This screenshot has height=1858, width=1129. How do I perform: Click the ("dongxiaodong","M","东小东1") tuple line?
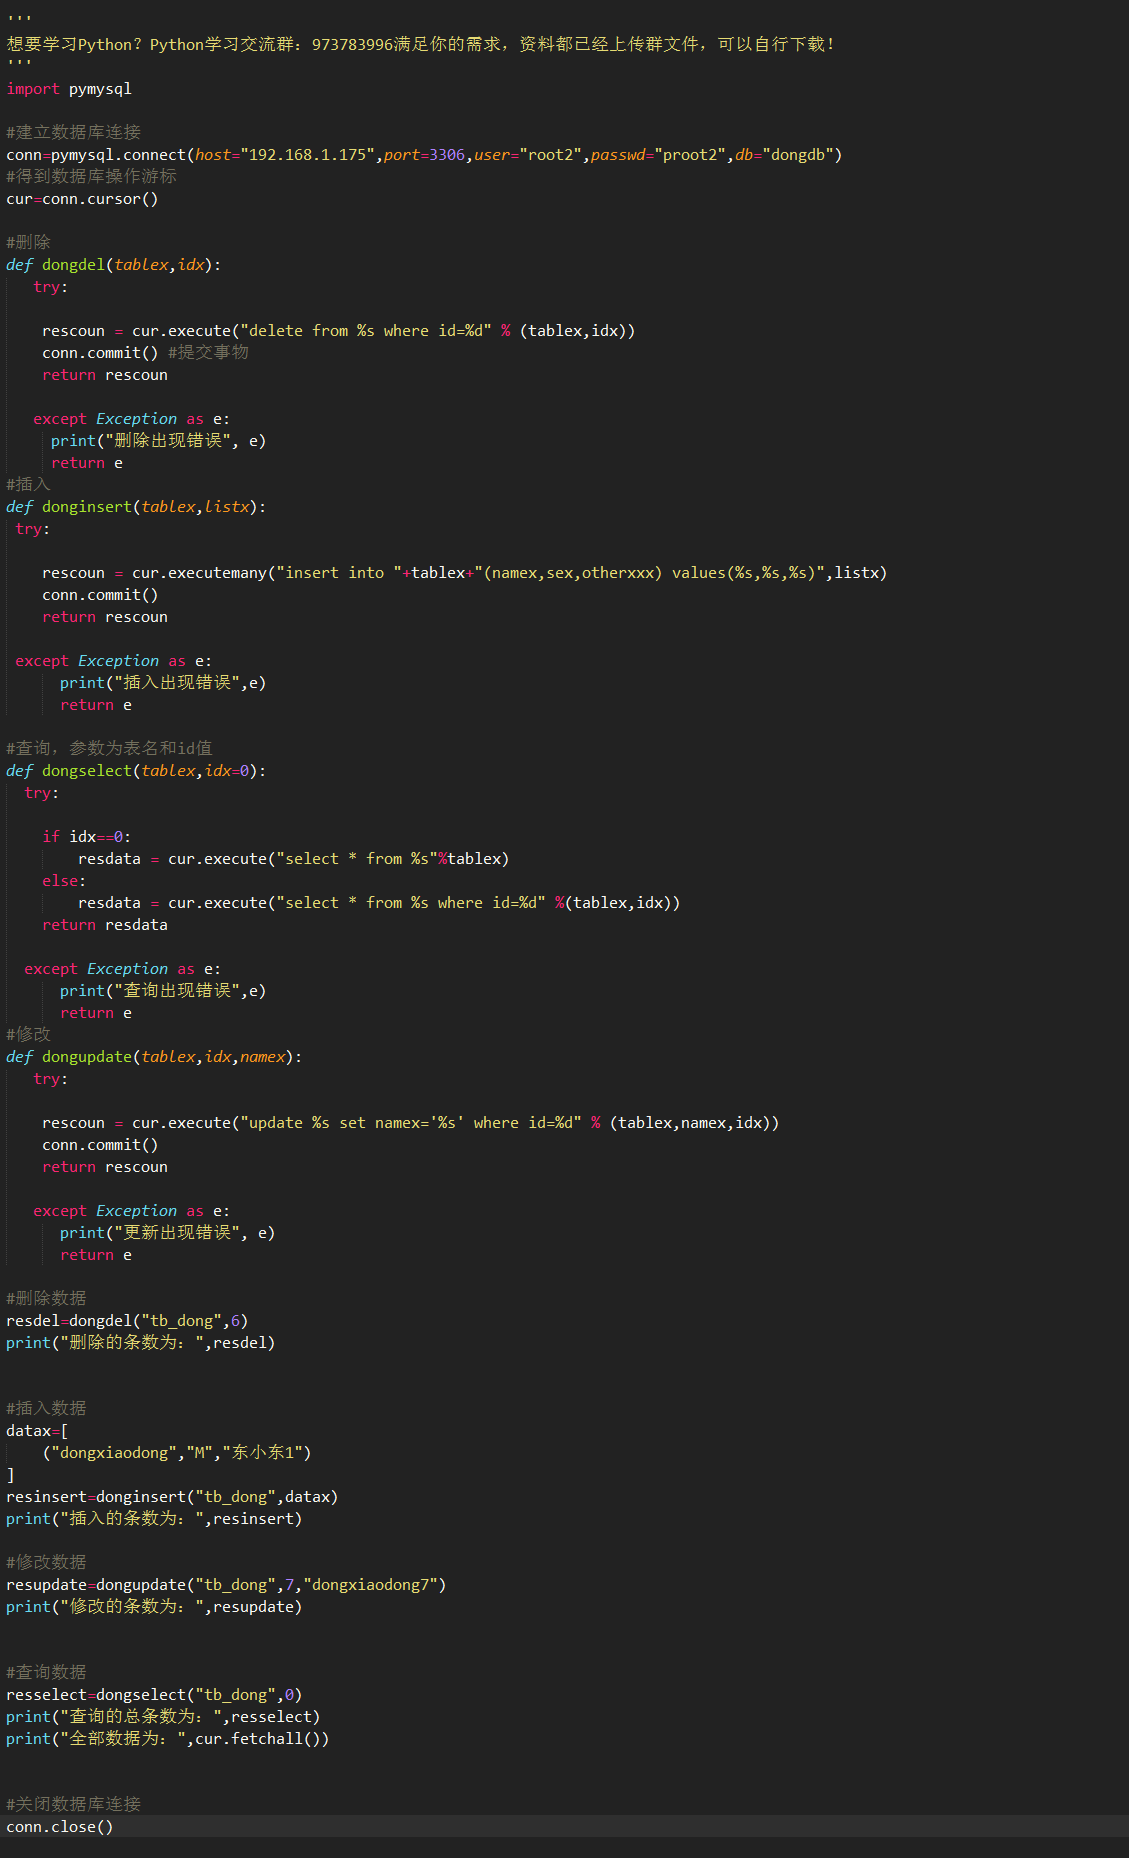pos(177,1453)
